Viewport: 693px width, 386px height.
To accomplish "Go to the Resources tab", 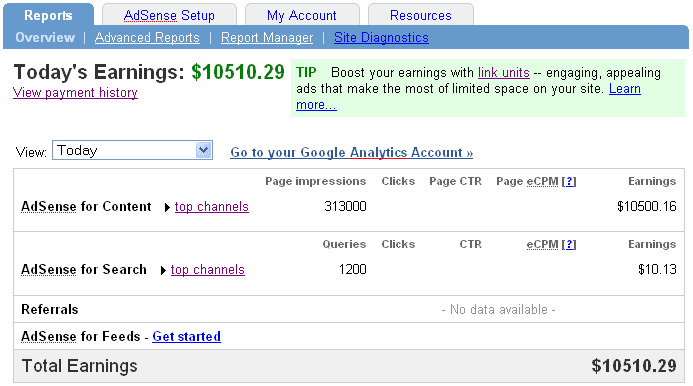I will (421, 15).
